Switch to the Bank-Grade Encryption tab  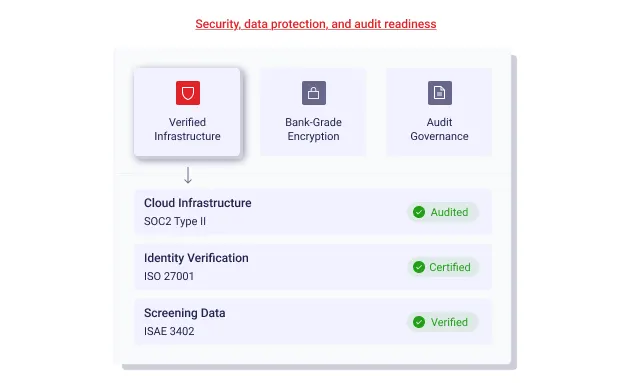313,112
